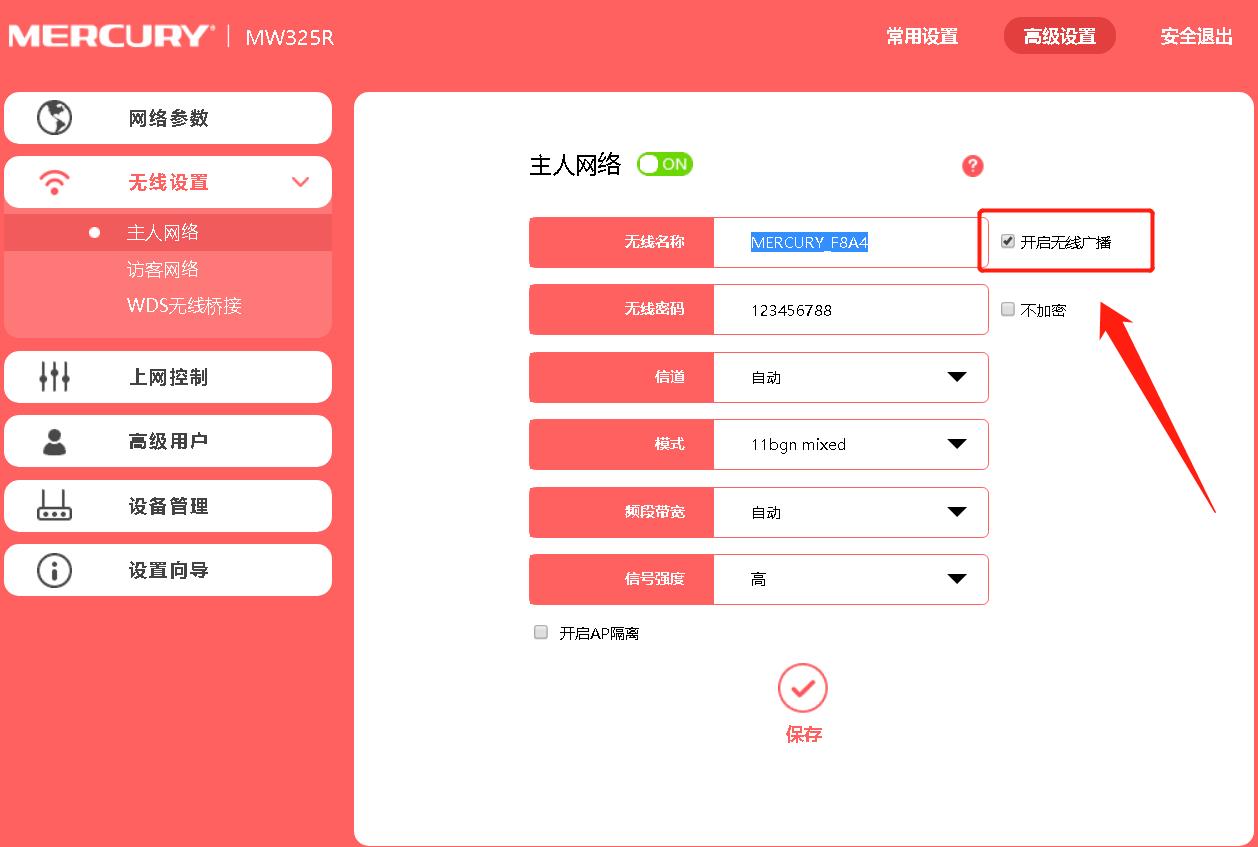Viewport: 1258px width, 847px height.
Task: Turn off the 主人网络 ON toggle
Action: click(x=664, y=163)
